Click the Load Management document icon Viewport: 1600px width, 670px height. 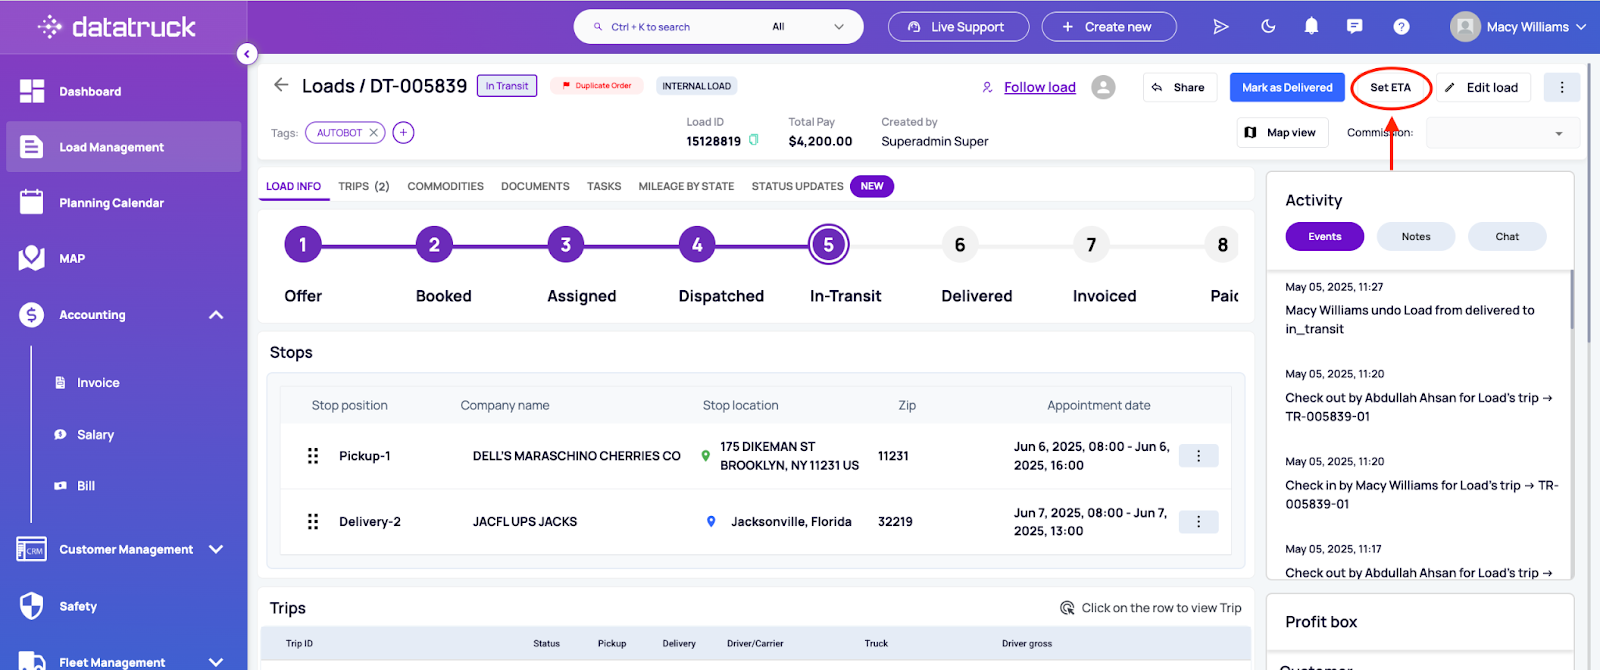point(32,147)
